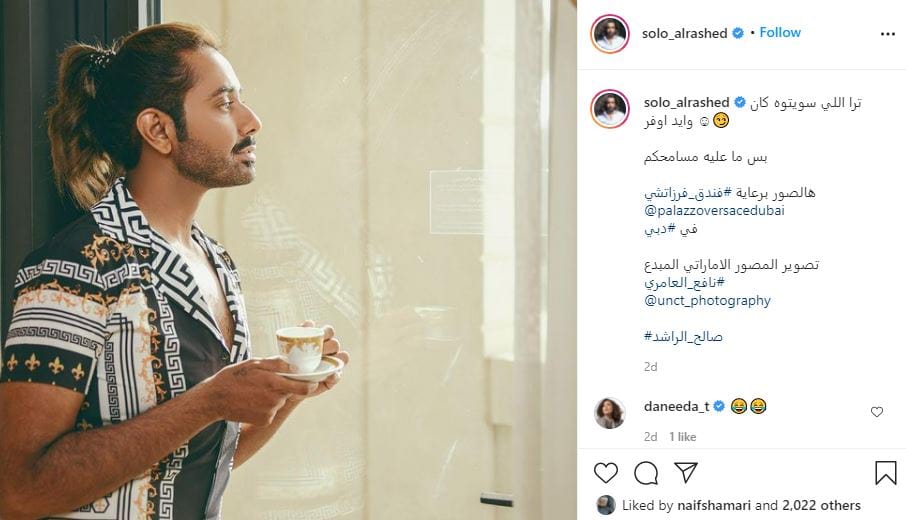Save post using the bookmark icon
This screenshot has width=906, height=520.
(x=885, y=473)
